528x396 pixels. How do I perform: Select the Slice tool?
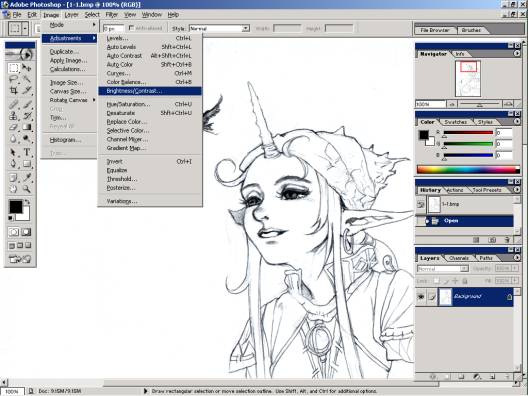(x=27, y=90)
